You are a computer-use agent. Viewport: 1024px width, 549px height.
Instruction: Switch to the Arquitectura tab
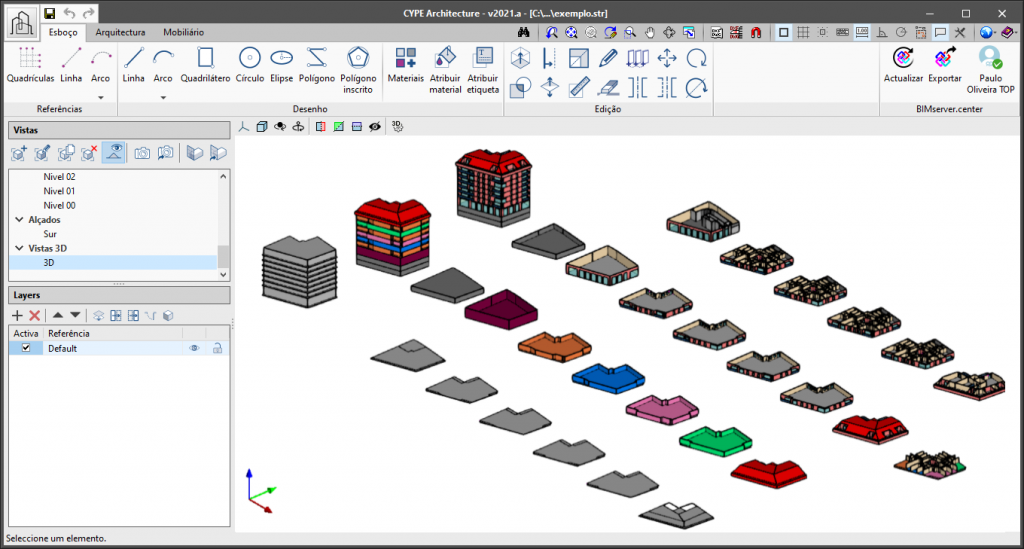point(120,32)
